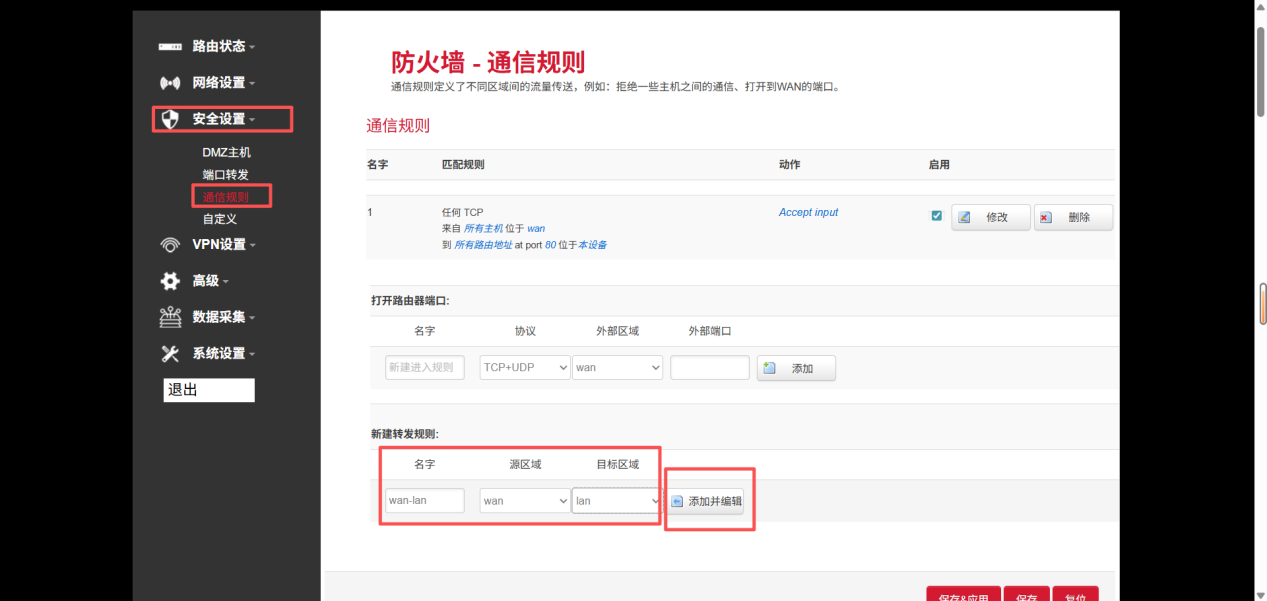Click the 高级 gear icon
The image size is (1267, 601).
tap(168, 281)
